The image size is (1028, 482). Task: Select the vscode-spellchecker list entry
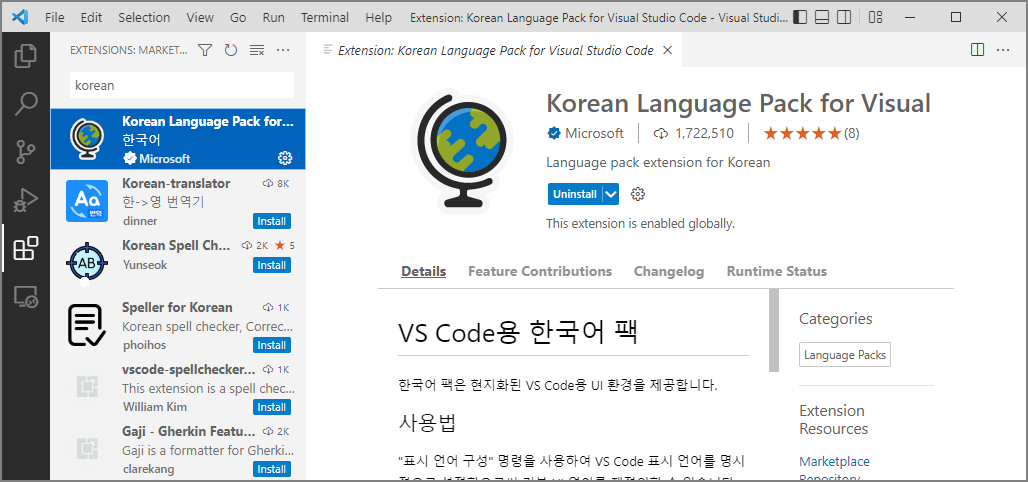[178, 388]
